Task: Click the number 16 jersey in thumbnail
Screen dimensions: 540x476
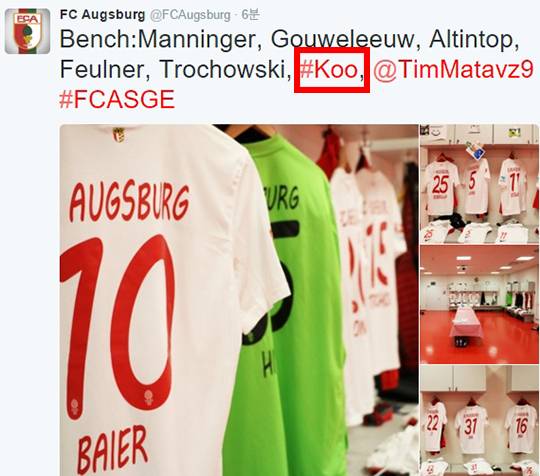Action: point(521,427)
